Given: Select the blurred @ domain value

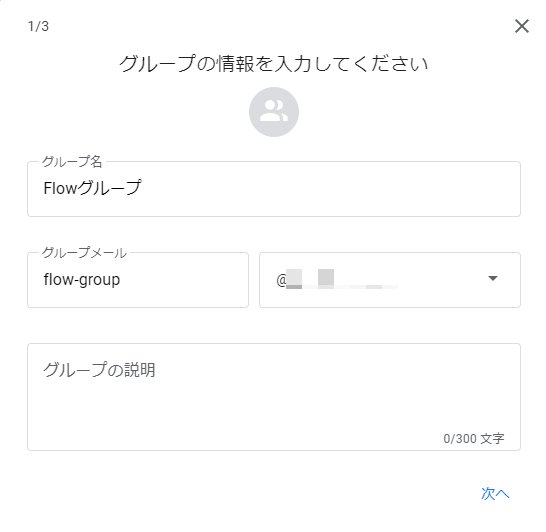Looking at the screenshot, I should tap(337, 279).
